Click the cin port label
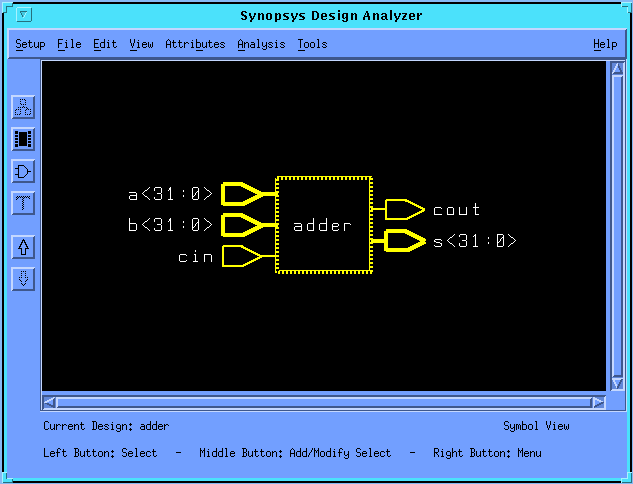The width and height of the screenshot is (633, 484). (x=196, y=256)
